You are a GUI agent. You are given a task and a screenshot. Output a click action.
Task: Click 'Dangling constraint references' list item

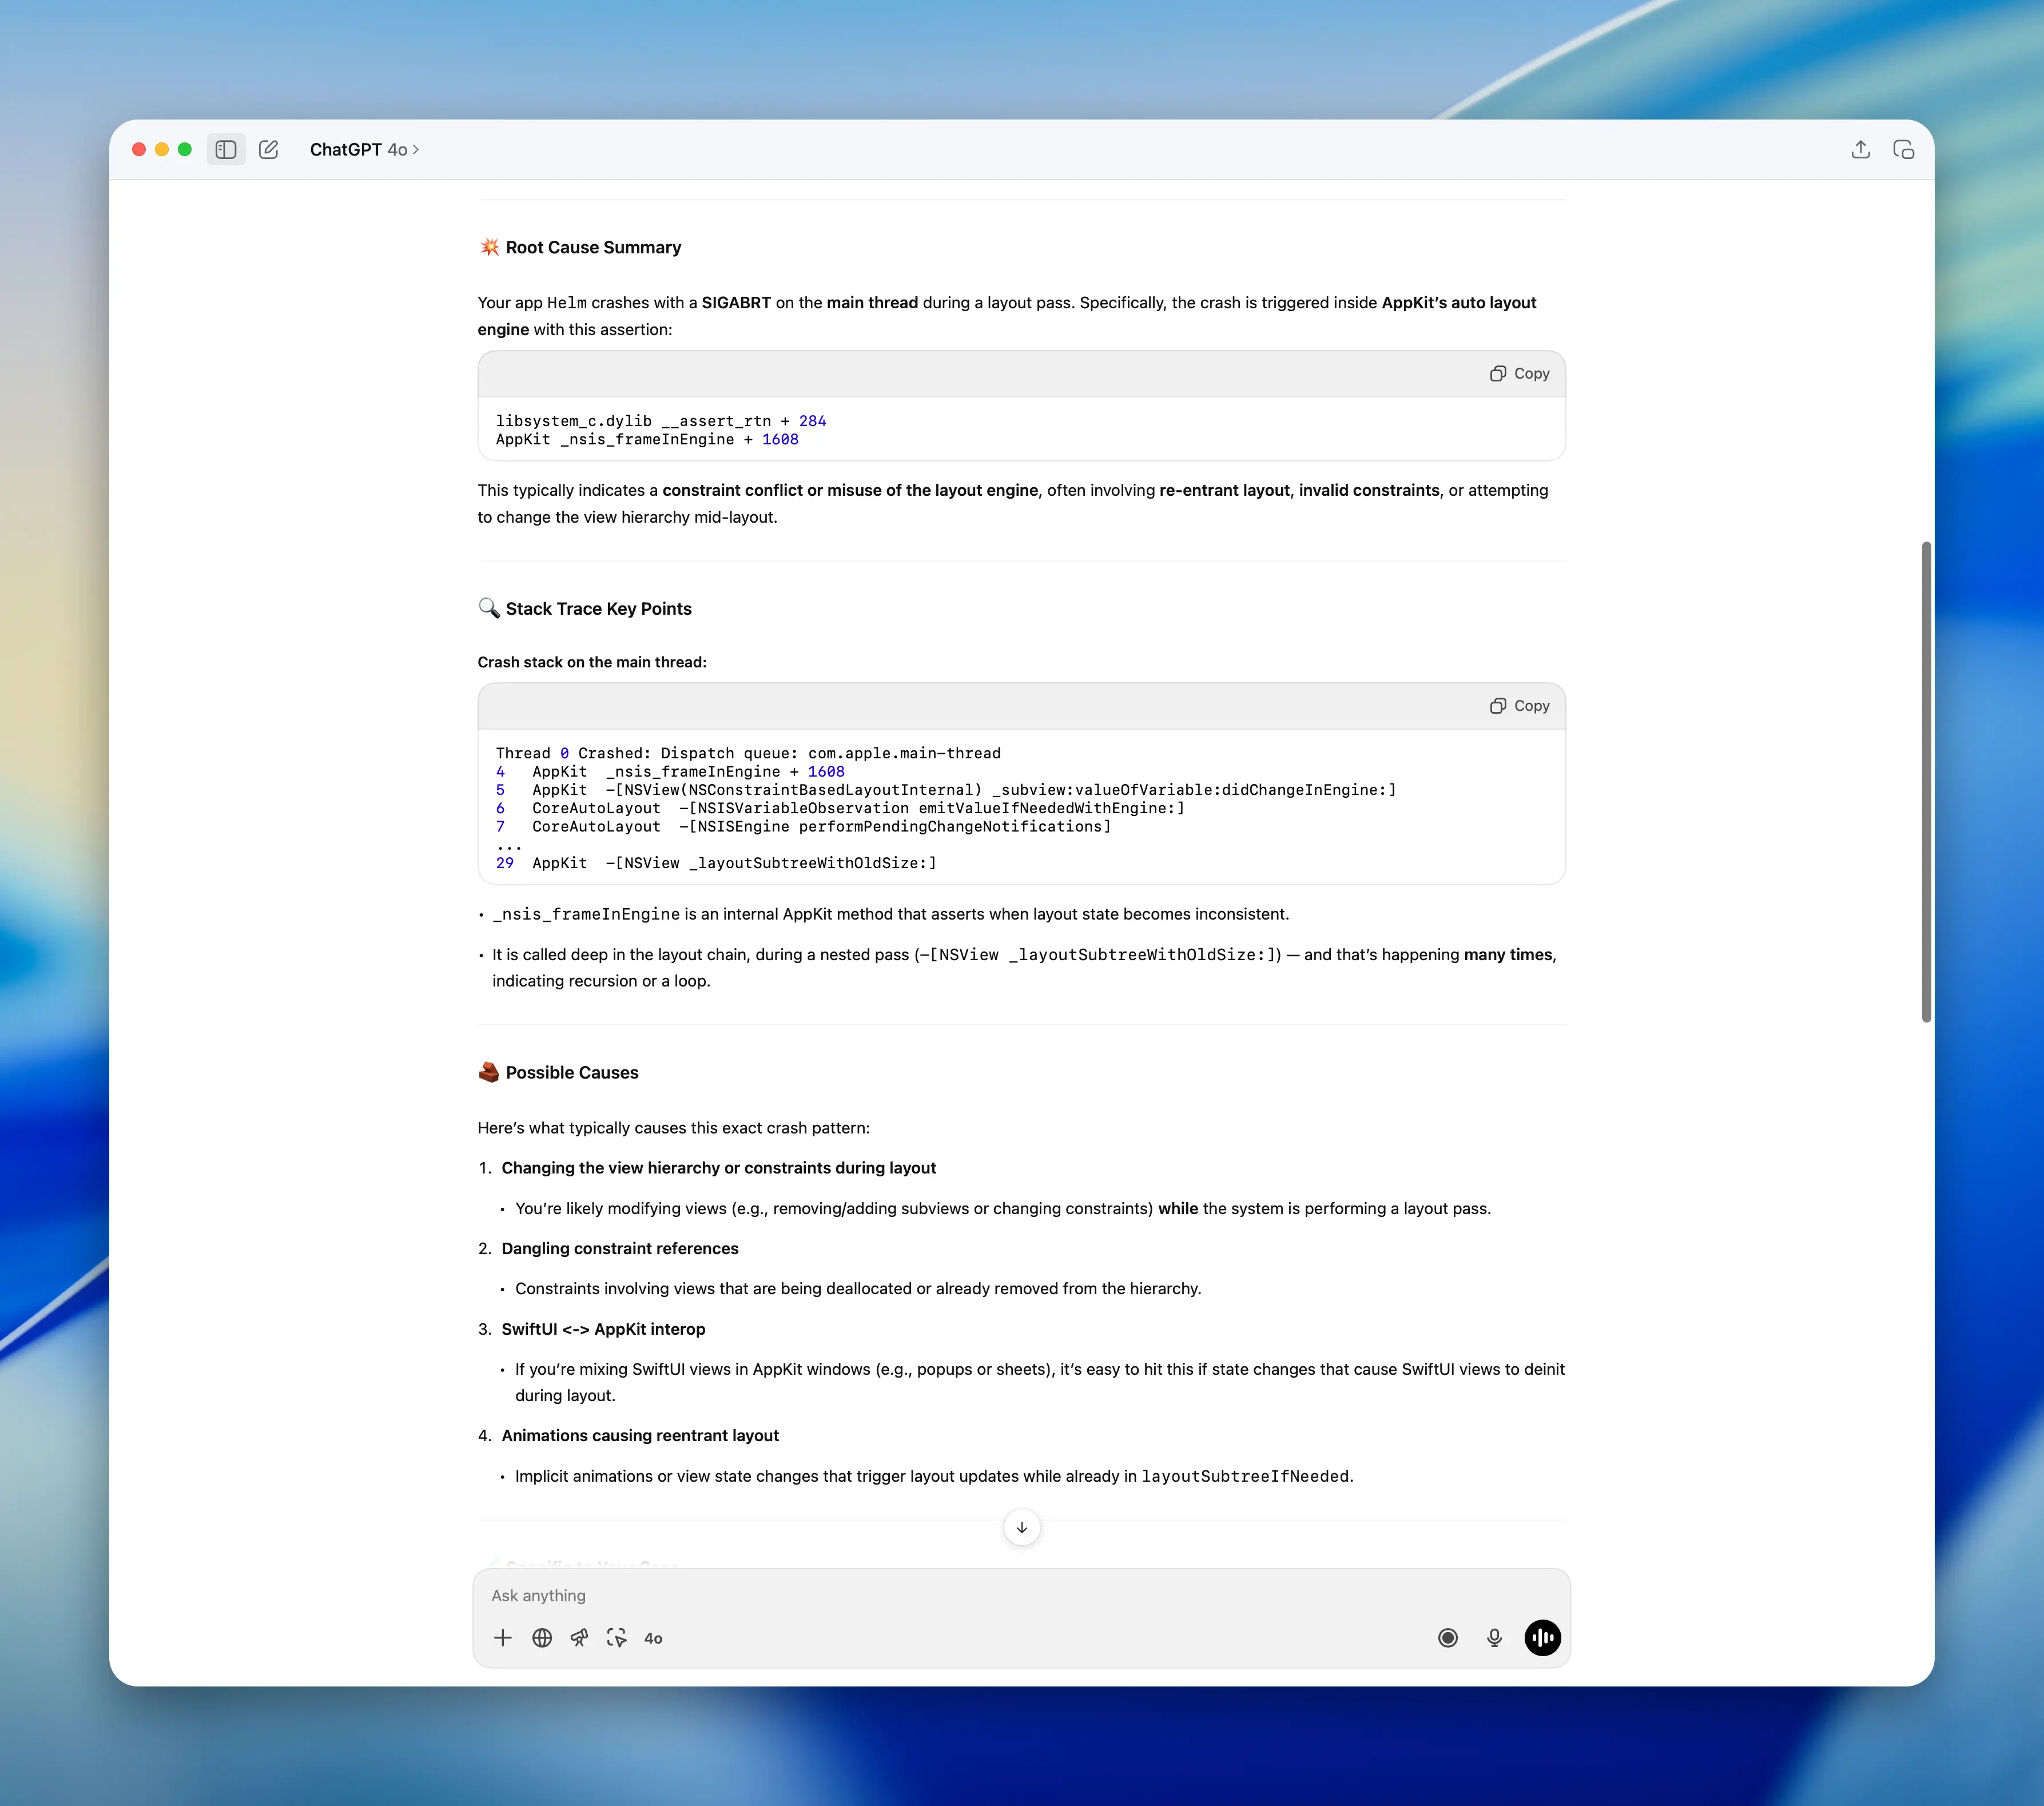(620, 1249)
